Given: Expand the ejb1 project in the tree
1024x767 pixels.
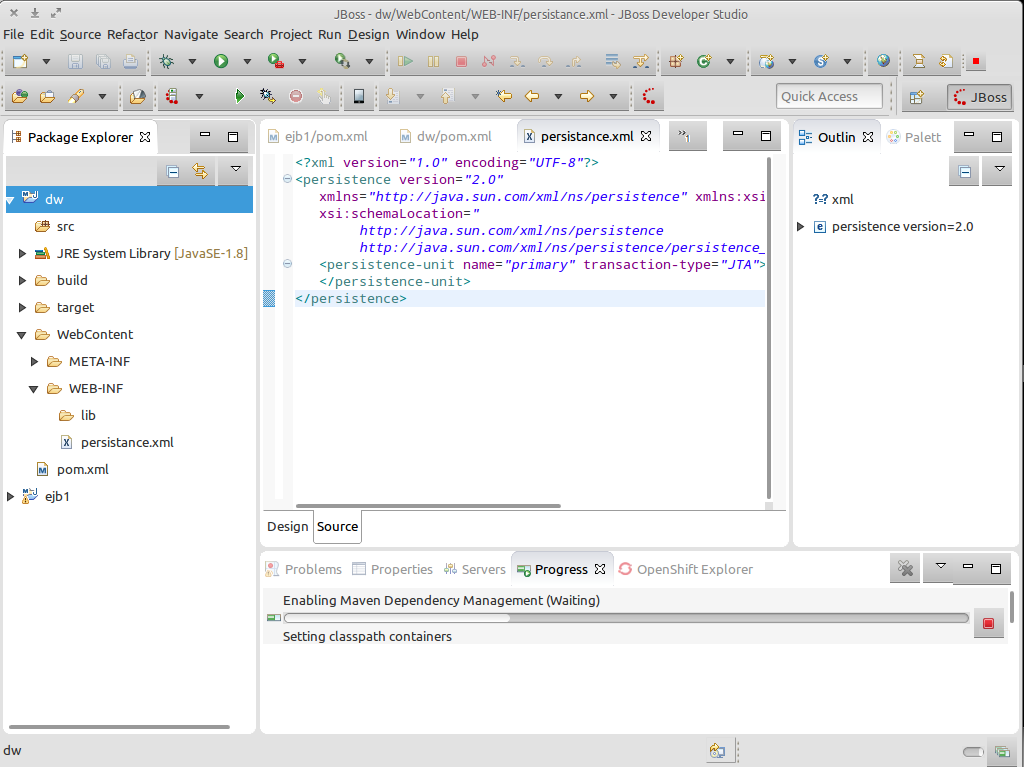Looking at the screenshot, I should pyautogui.click(x=11, y=496).
